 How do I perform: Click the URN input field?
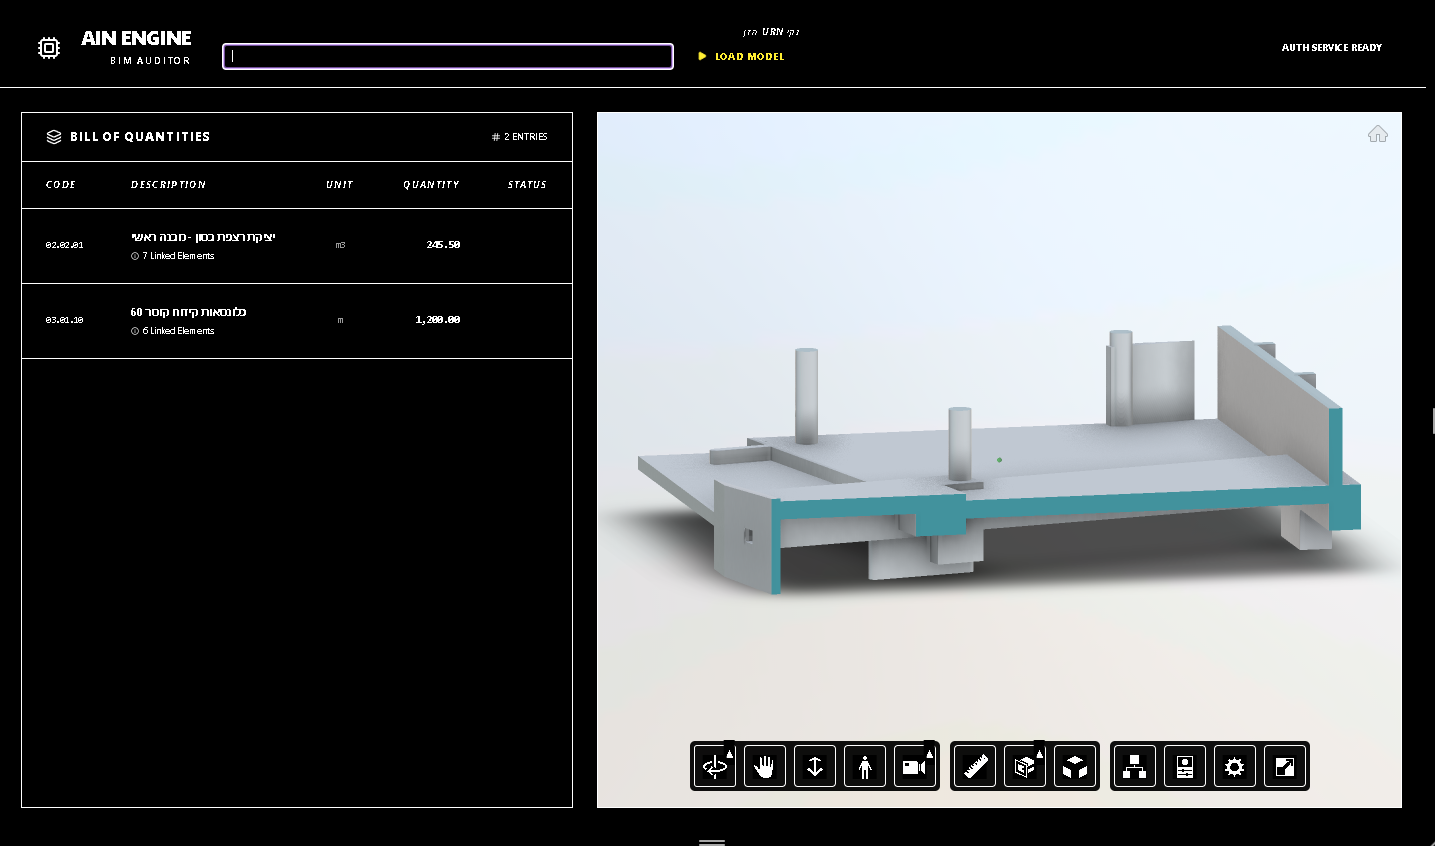(447, 56)
